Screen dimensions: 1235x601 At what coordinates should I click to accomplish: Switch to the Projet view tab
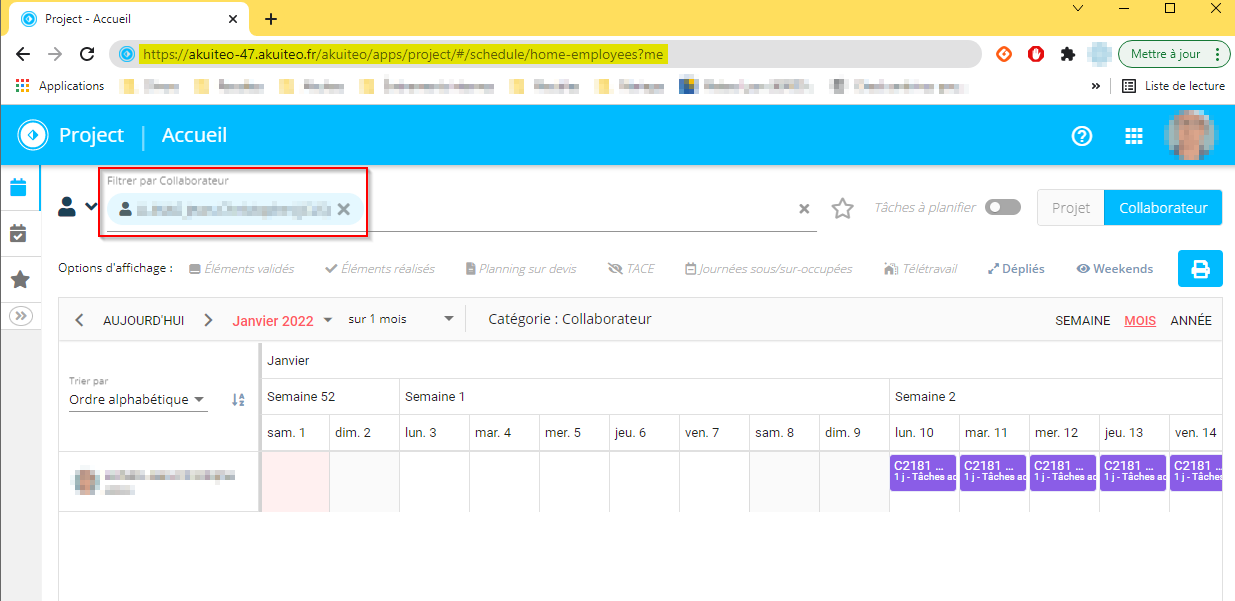[1070, 208]
